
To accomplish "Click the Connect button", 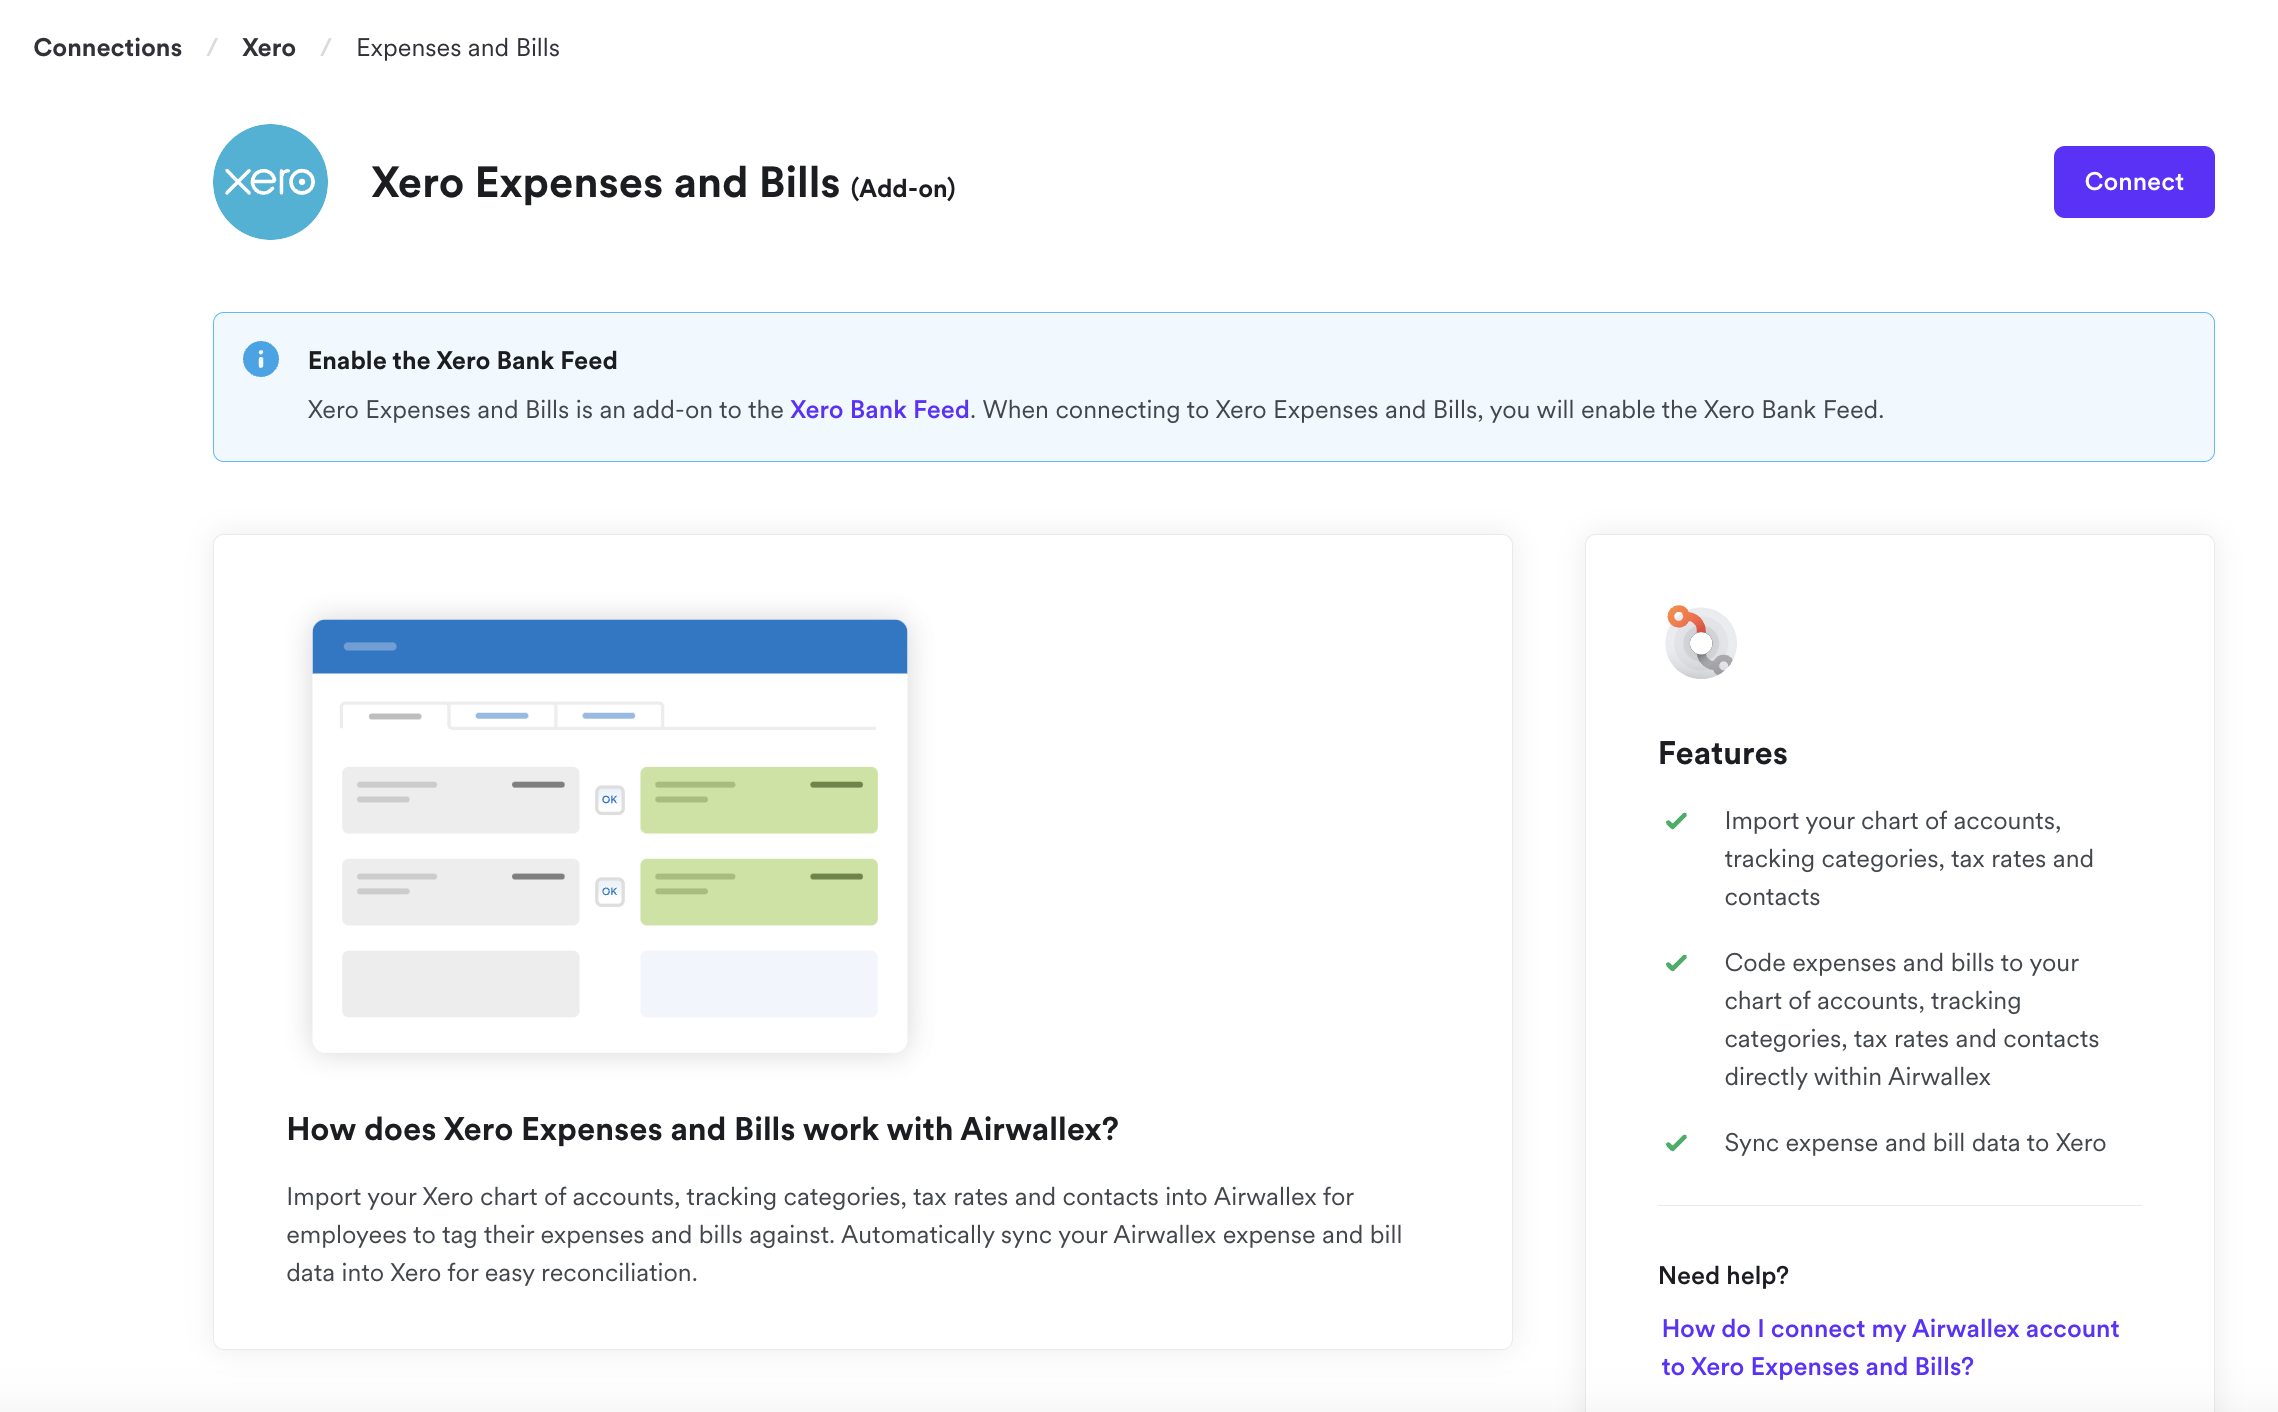I will pyautogui.click(x=2134, y=182).
